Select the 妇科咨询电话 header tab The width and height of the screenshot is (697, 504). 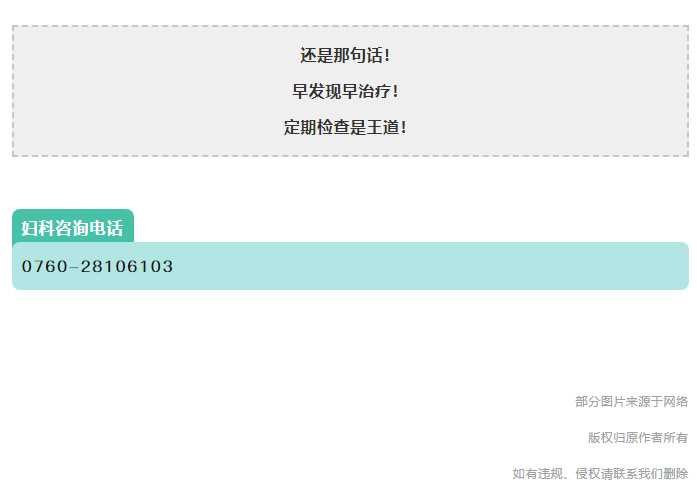click(73, 226)
